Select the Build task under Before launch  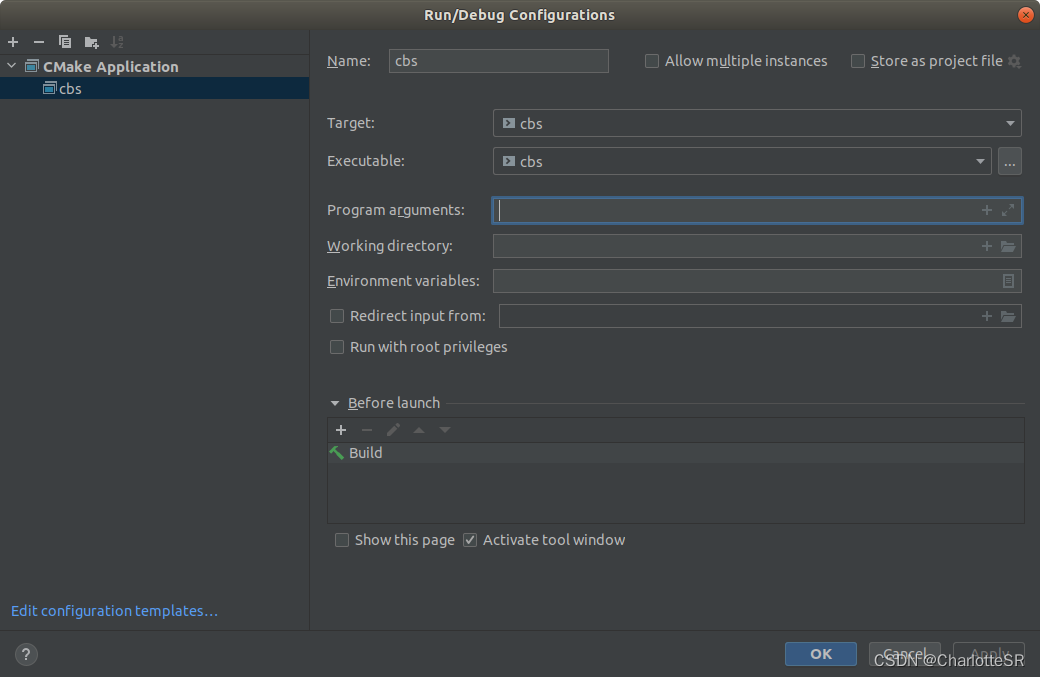(x=365, y=452)
